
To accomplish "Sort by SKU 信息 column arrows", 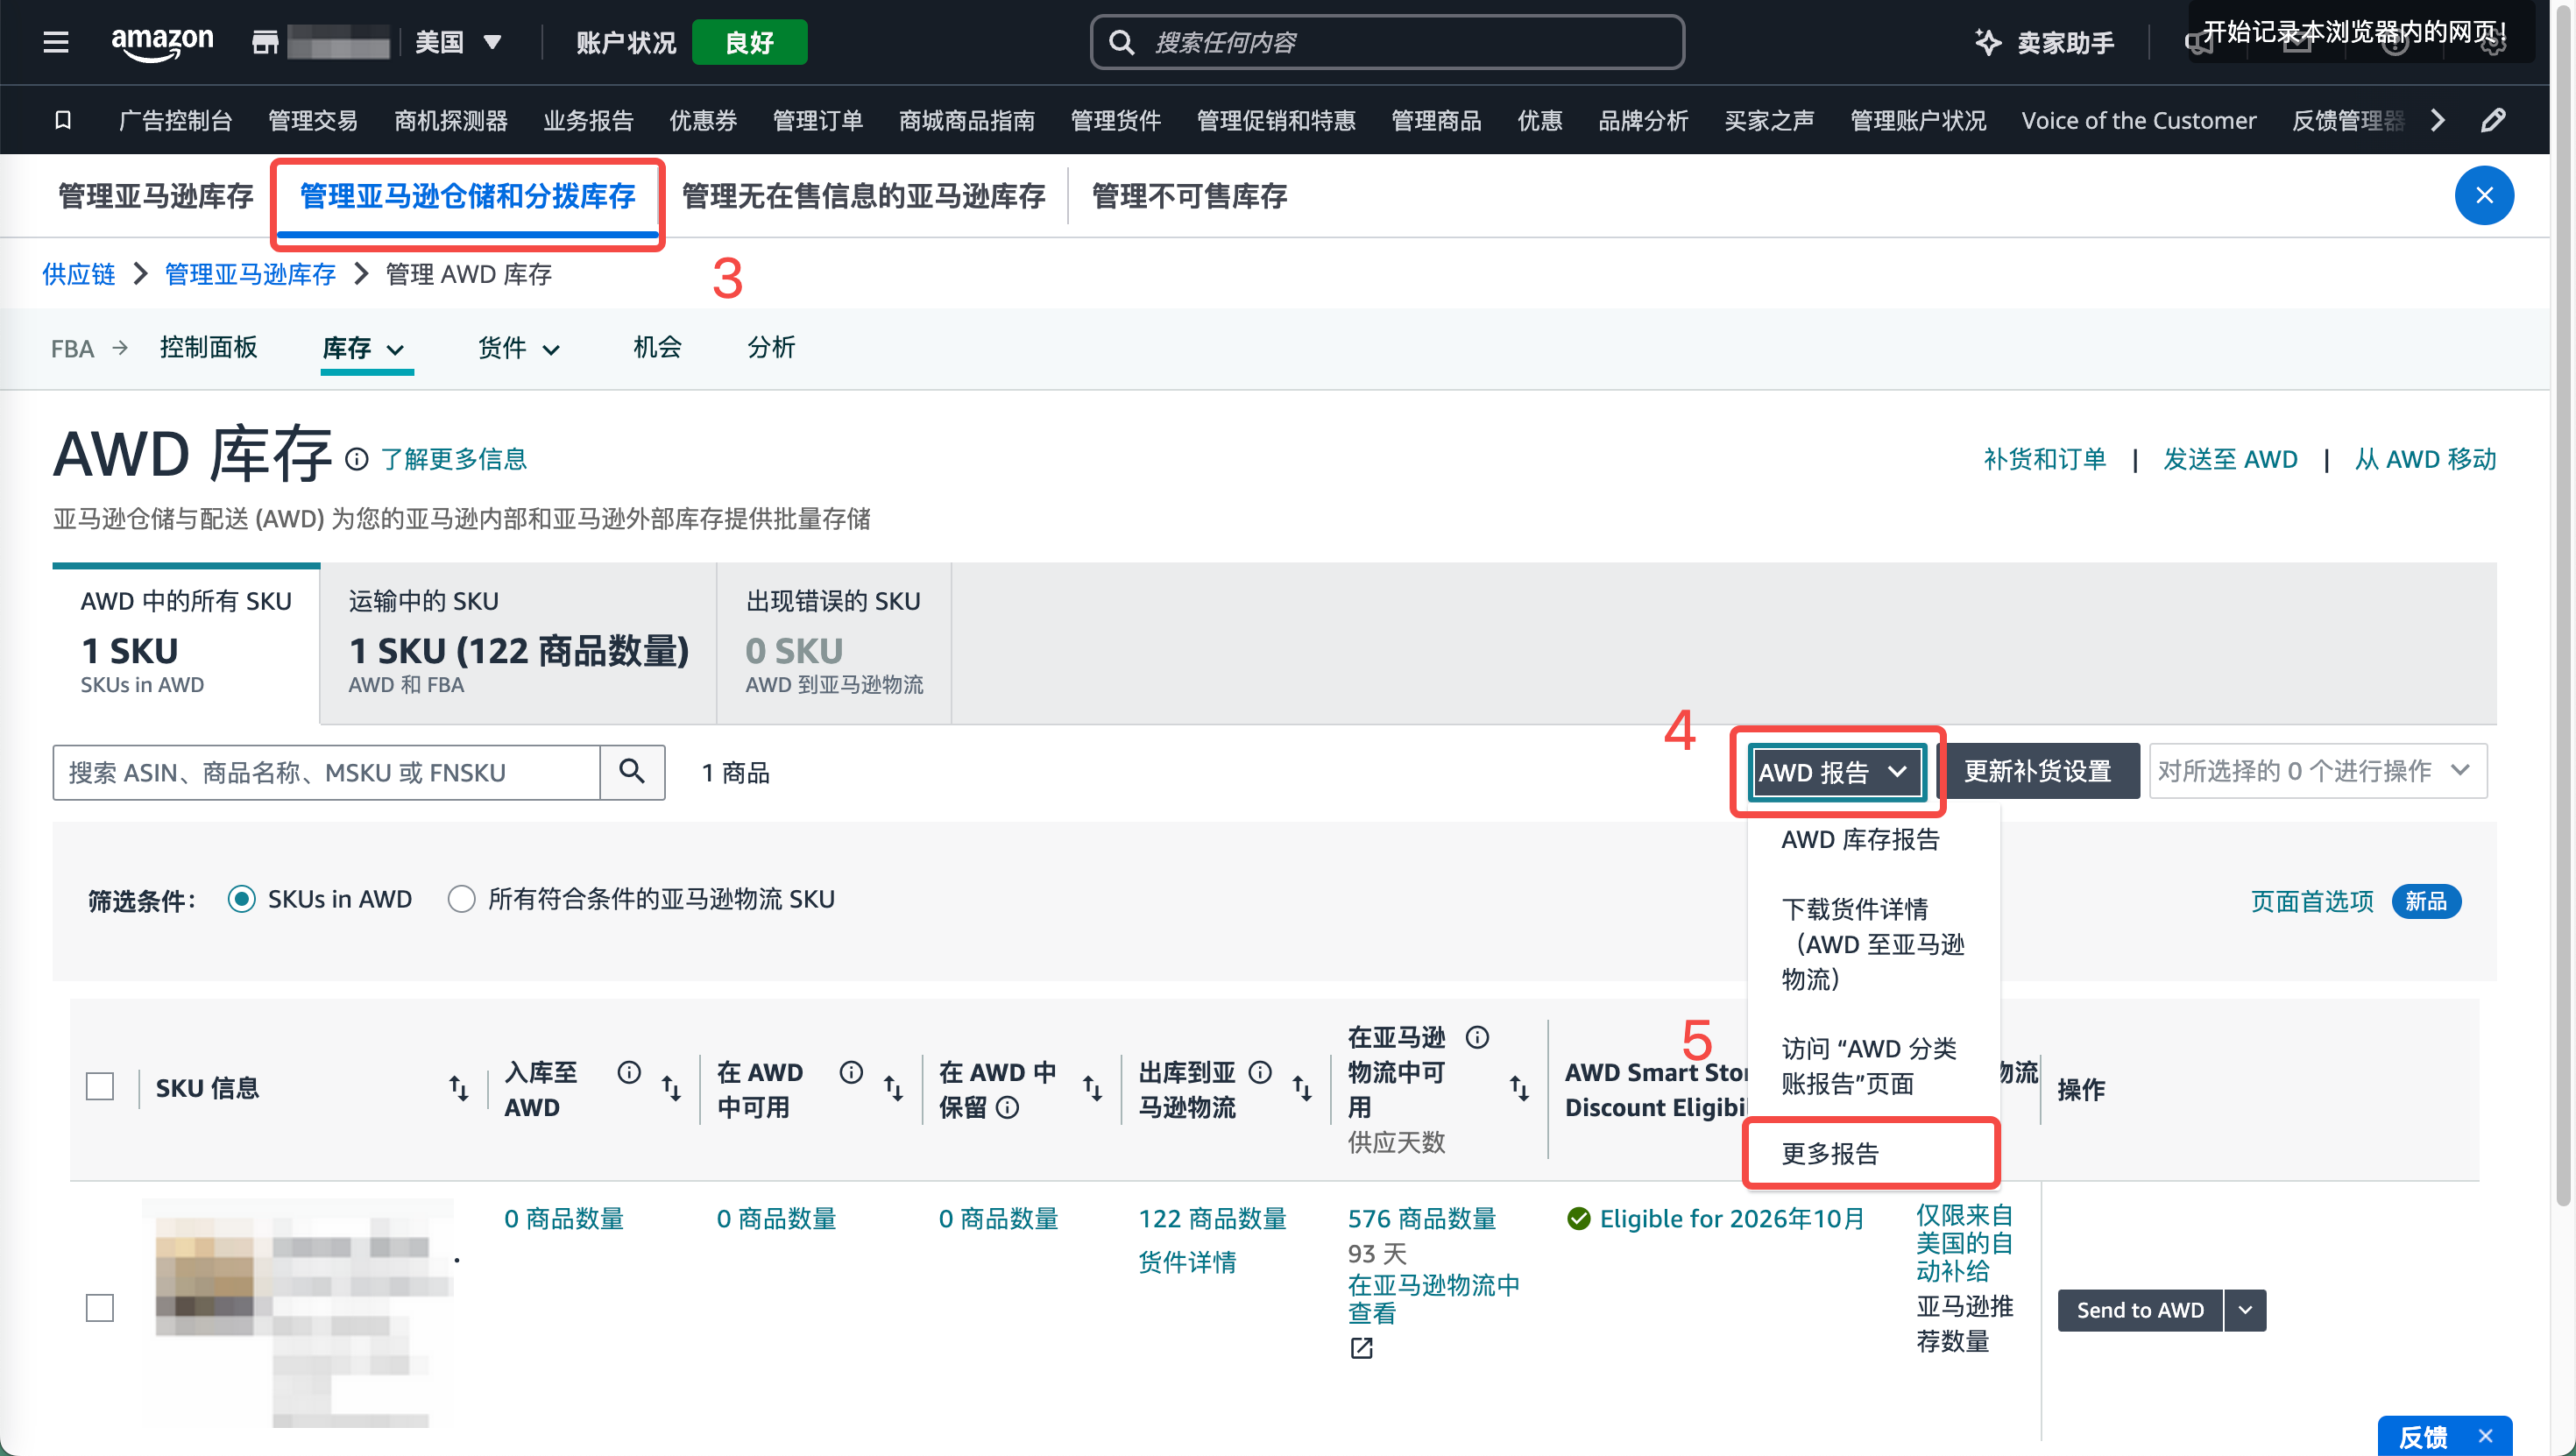I will (x=458, y=1088).
